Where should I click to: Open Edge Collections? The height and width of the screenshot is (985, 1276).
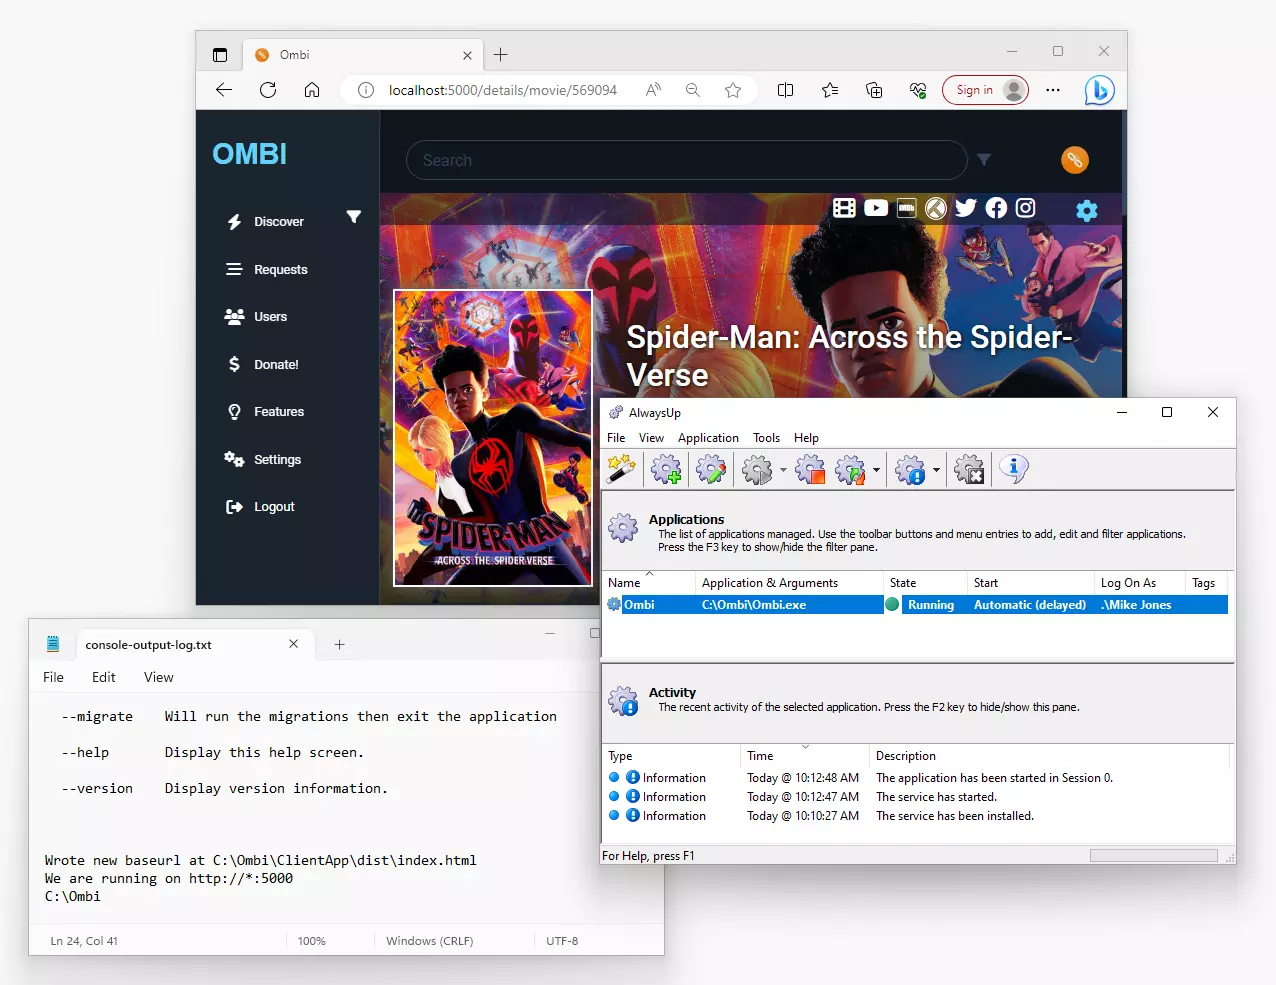(x=874, y=90)
